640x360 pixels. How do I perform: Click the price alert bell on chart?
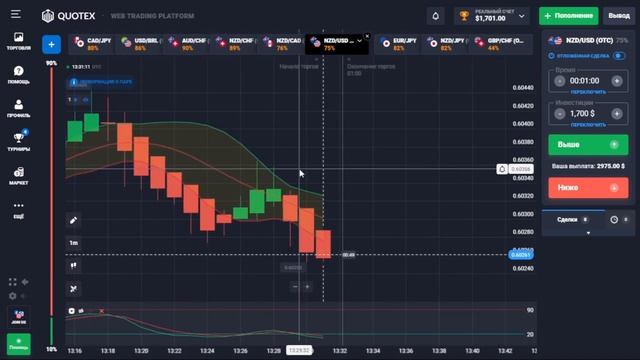coord(502,169)
